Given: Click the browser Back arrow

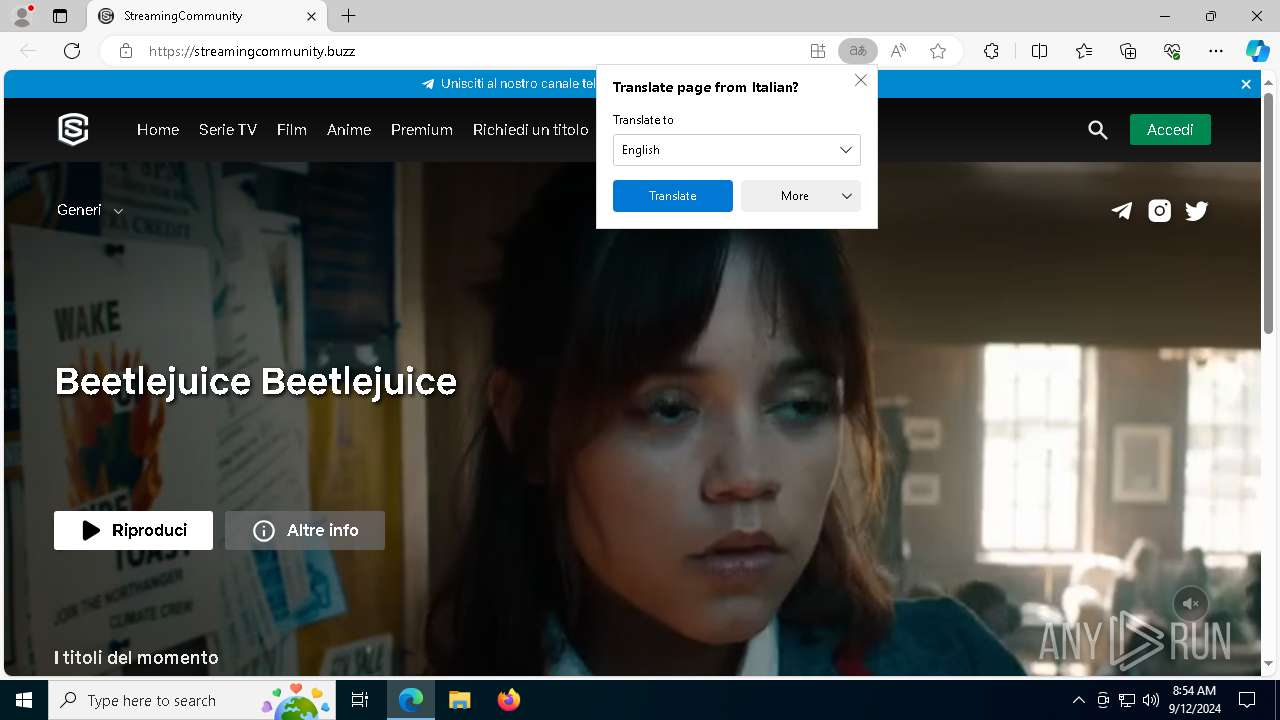Looking at the screenshot, I should pos(28,51).
